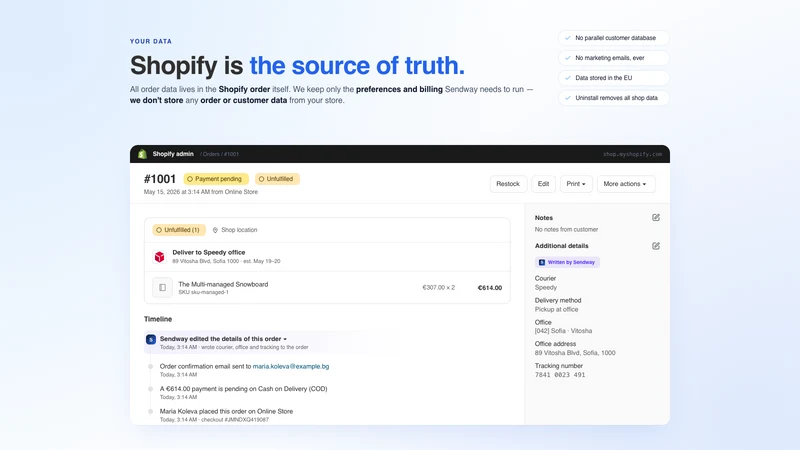Click the Speedy courier value

pos(545,287)
